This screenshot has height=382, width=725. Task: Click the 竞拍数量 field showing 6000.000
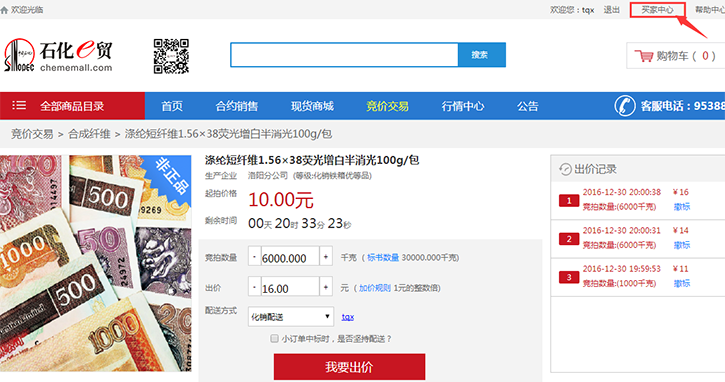(x=290, y=257)
